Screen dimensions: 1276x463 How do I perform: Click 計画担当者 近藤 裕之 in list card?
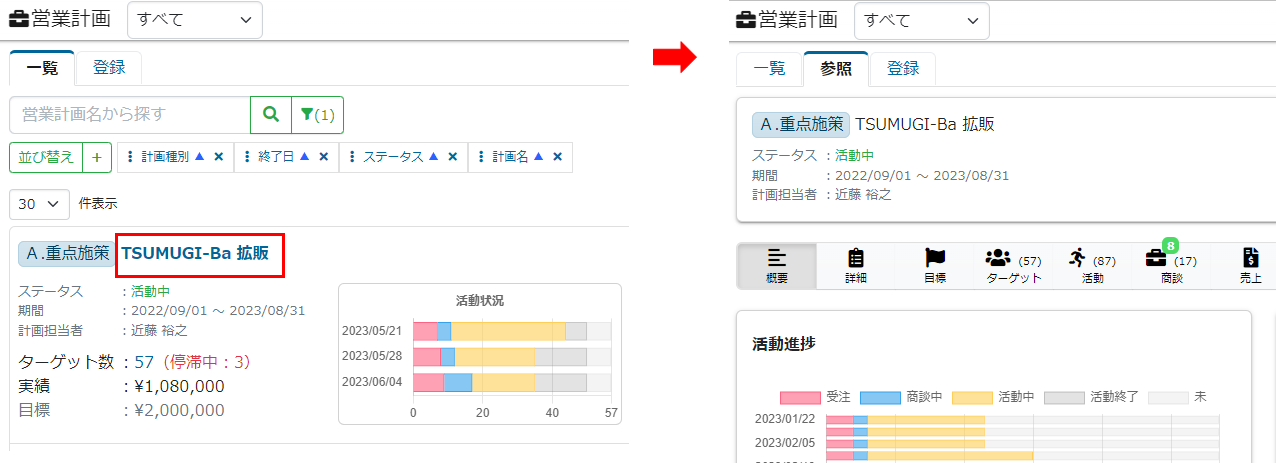pos(160,329)
